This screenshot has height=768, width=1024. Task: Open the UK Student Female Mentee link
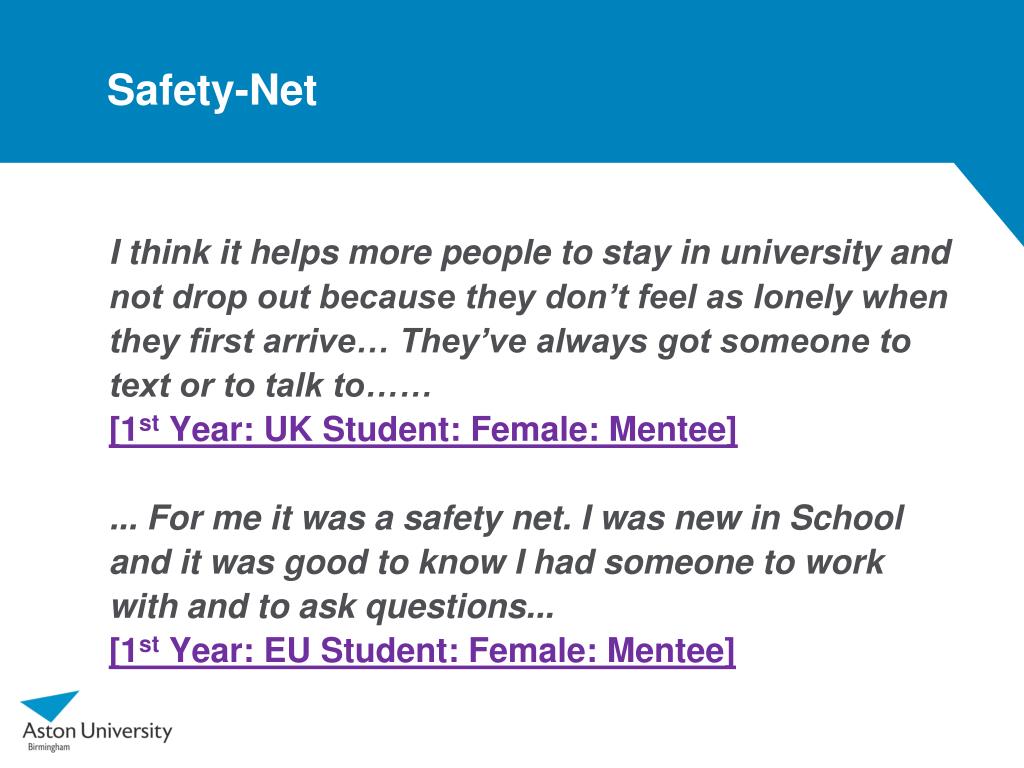423,429
